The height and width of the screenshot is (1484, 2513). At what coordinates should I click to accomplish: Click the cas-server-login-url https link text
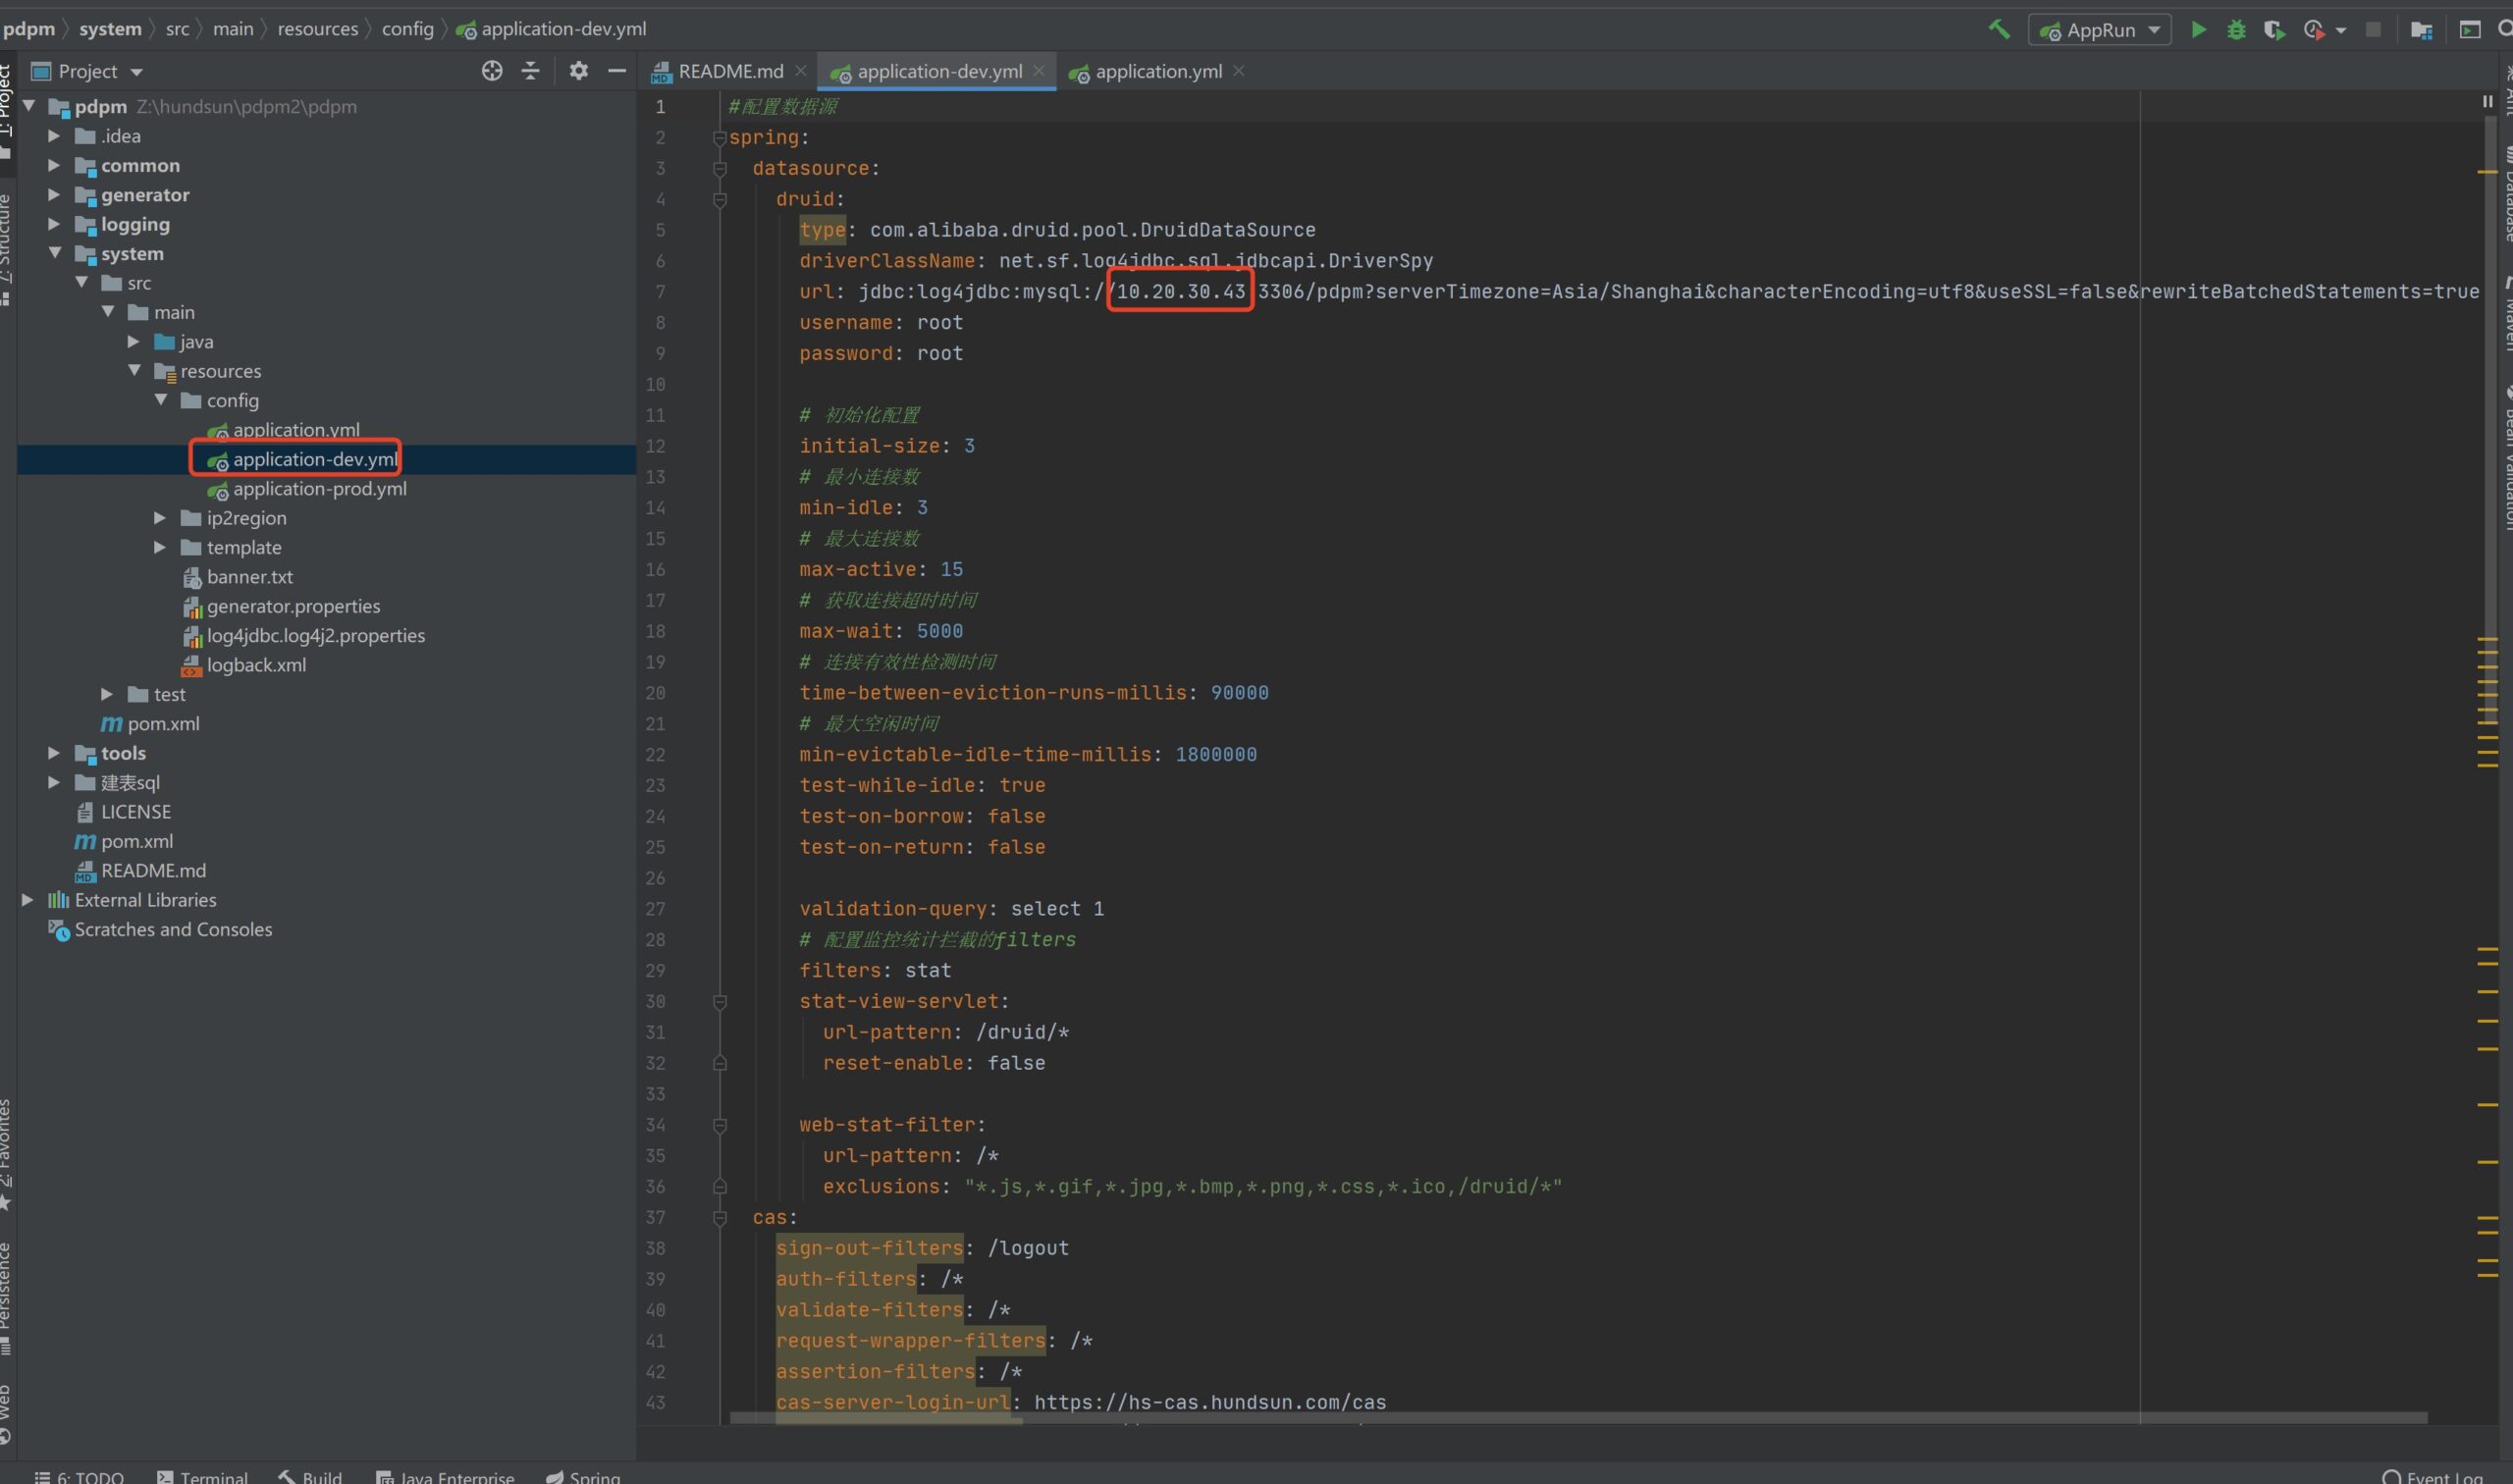1210,1402
